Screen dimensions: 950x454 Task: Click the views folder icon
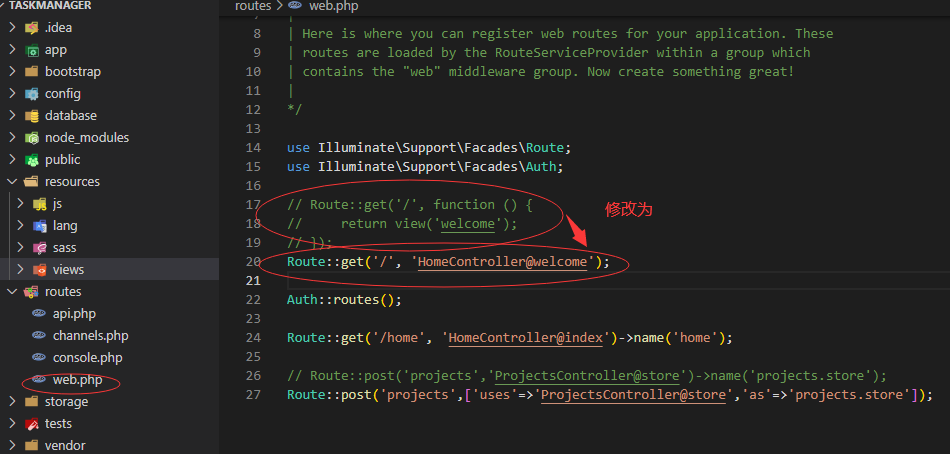[x=39, y=270]
